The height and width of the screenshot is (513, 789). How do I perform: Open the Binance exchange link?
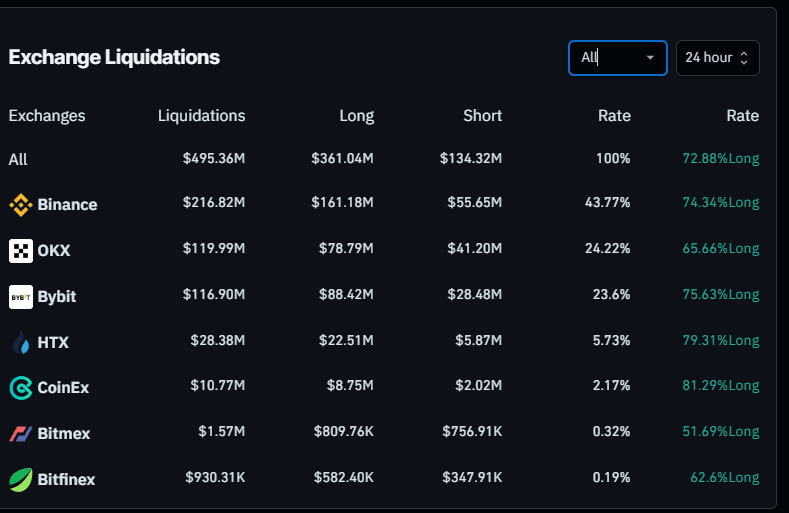(67, 205)
